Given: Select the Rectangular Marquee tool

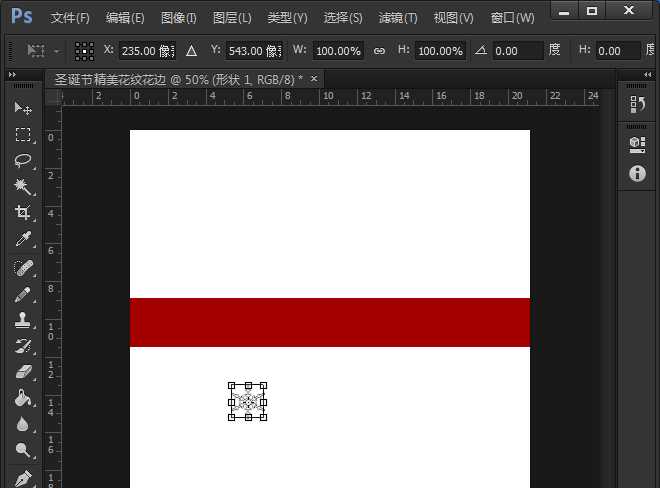Looking at the screenshot, I should (x=22, y=134).
